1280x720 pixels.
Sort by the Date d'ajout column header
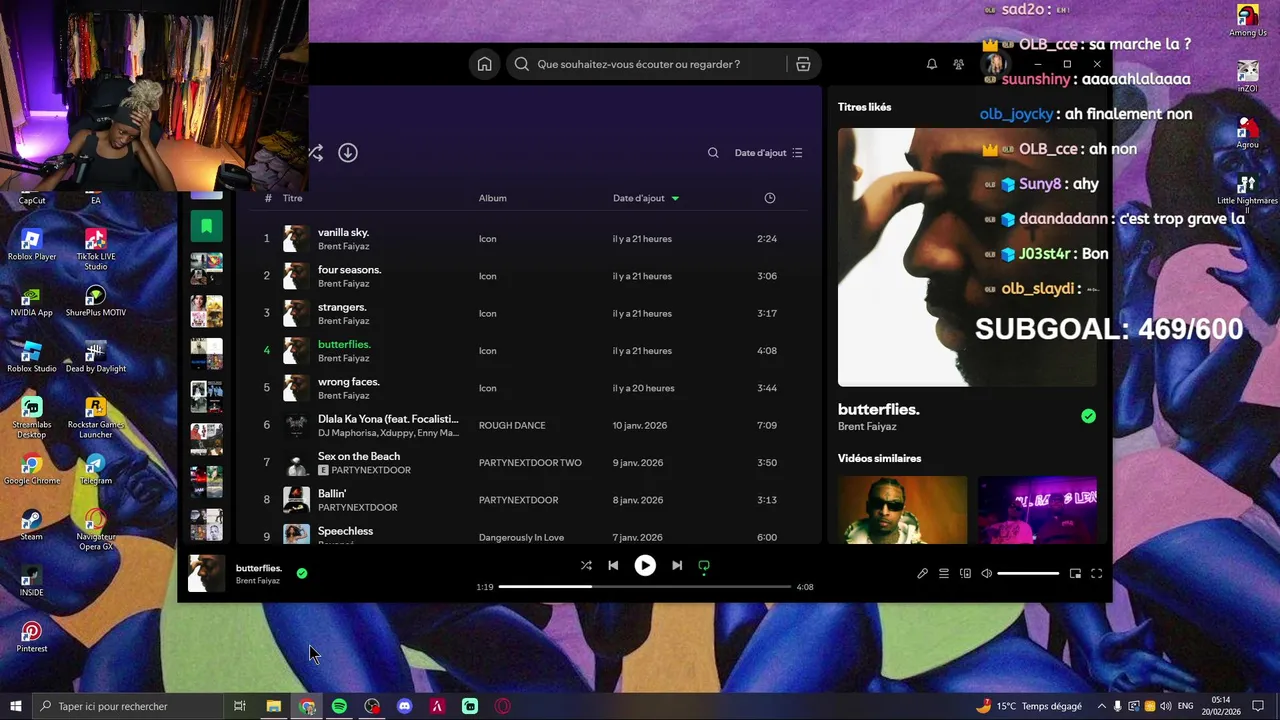[645, 198]
